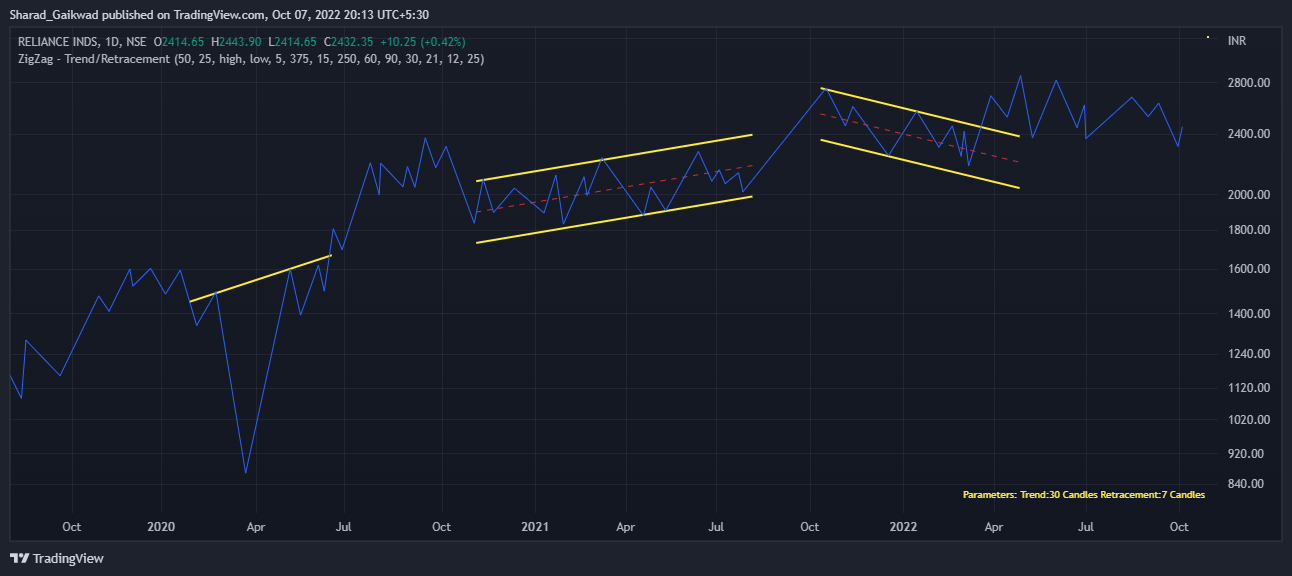This screenshot has width=1292, height=576.
Task: Click the 1600.00 price axis label
Action: click(1248, 269)
